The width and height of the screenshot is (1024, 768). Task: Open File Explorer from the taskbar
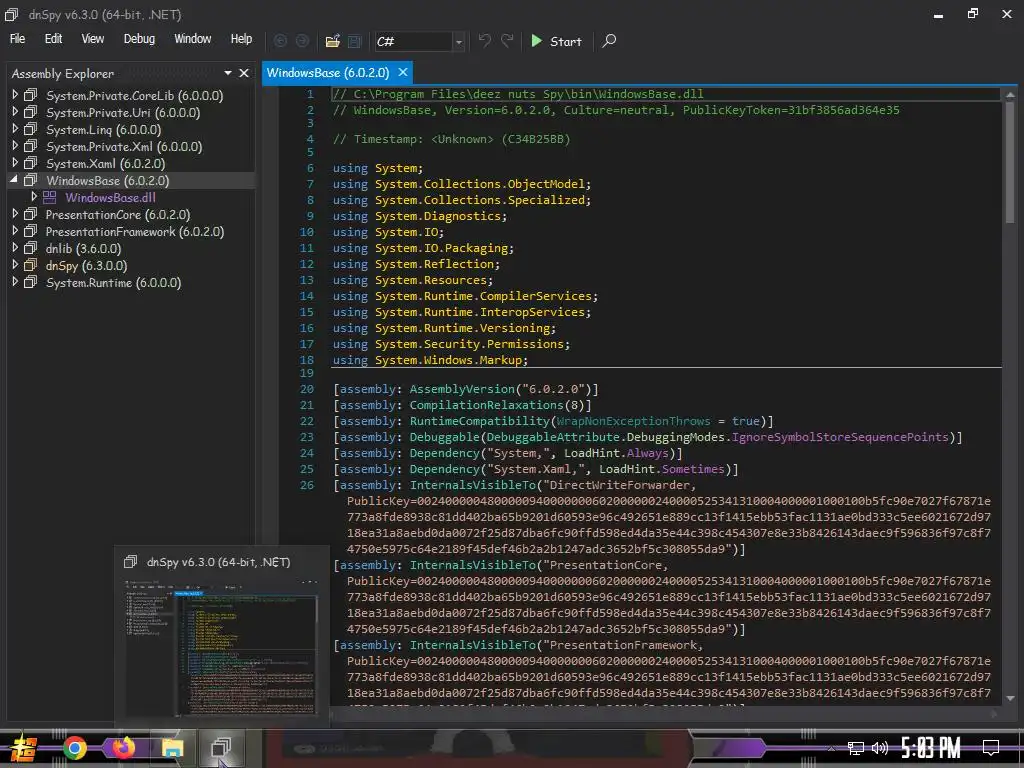tap(172, 748)
